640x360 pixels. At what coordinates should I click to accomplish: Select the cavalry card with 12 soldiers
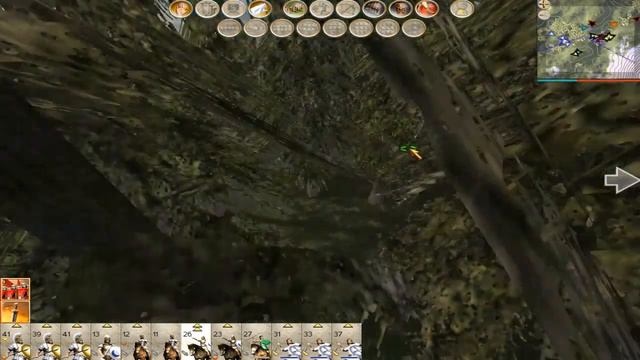pos(136,342)
